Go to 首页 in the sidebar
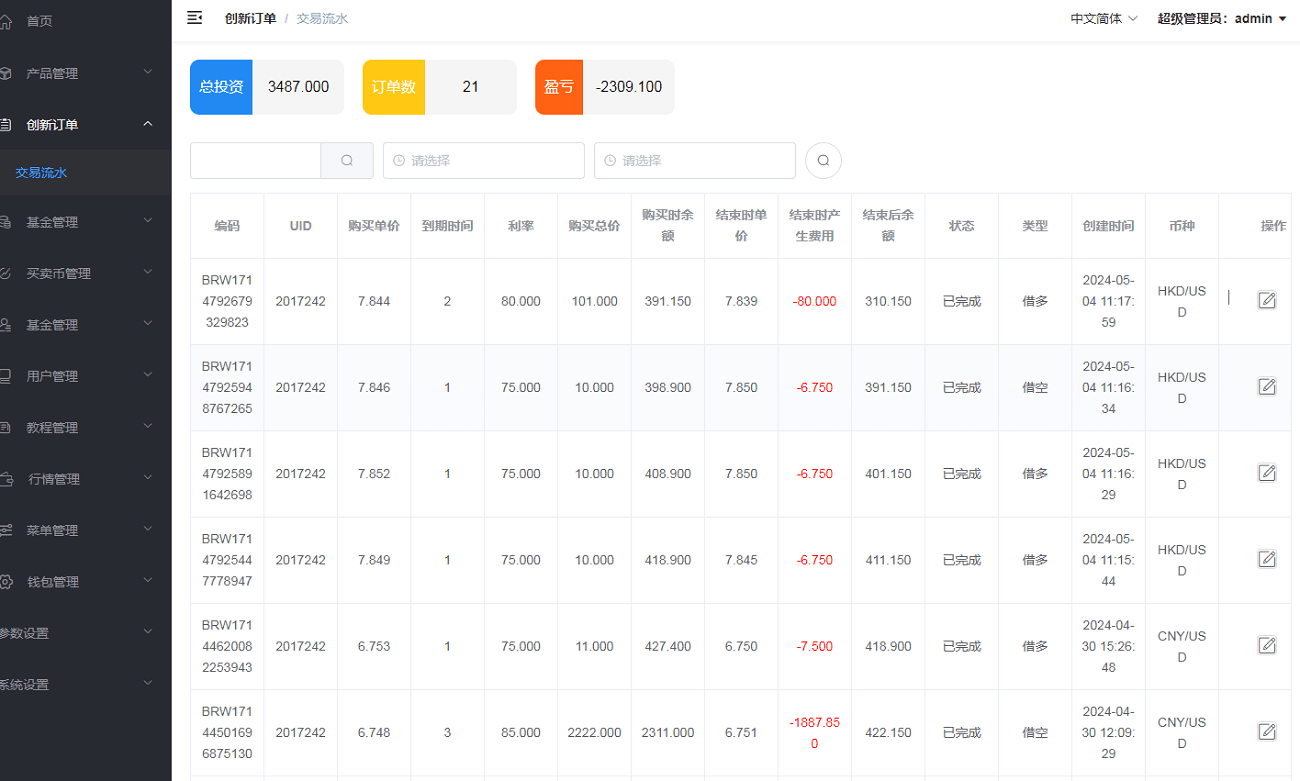The width and height of the screenshot is (1300, 781). (39, 21)
